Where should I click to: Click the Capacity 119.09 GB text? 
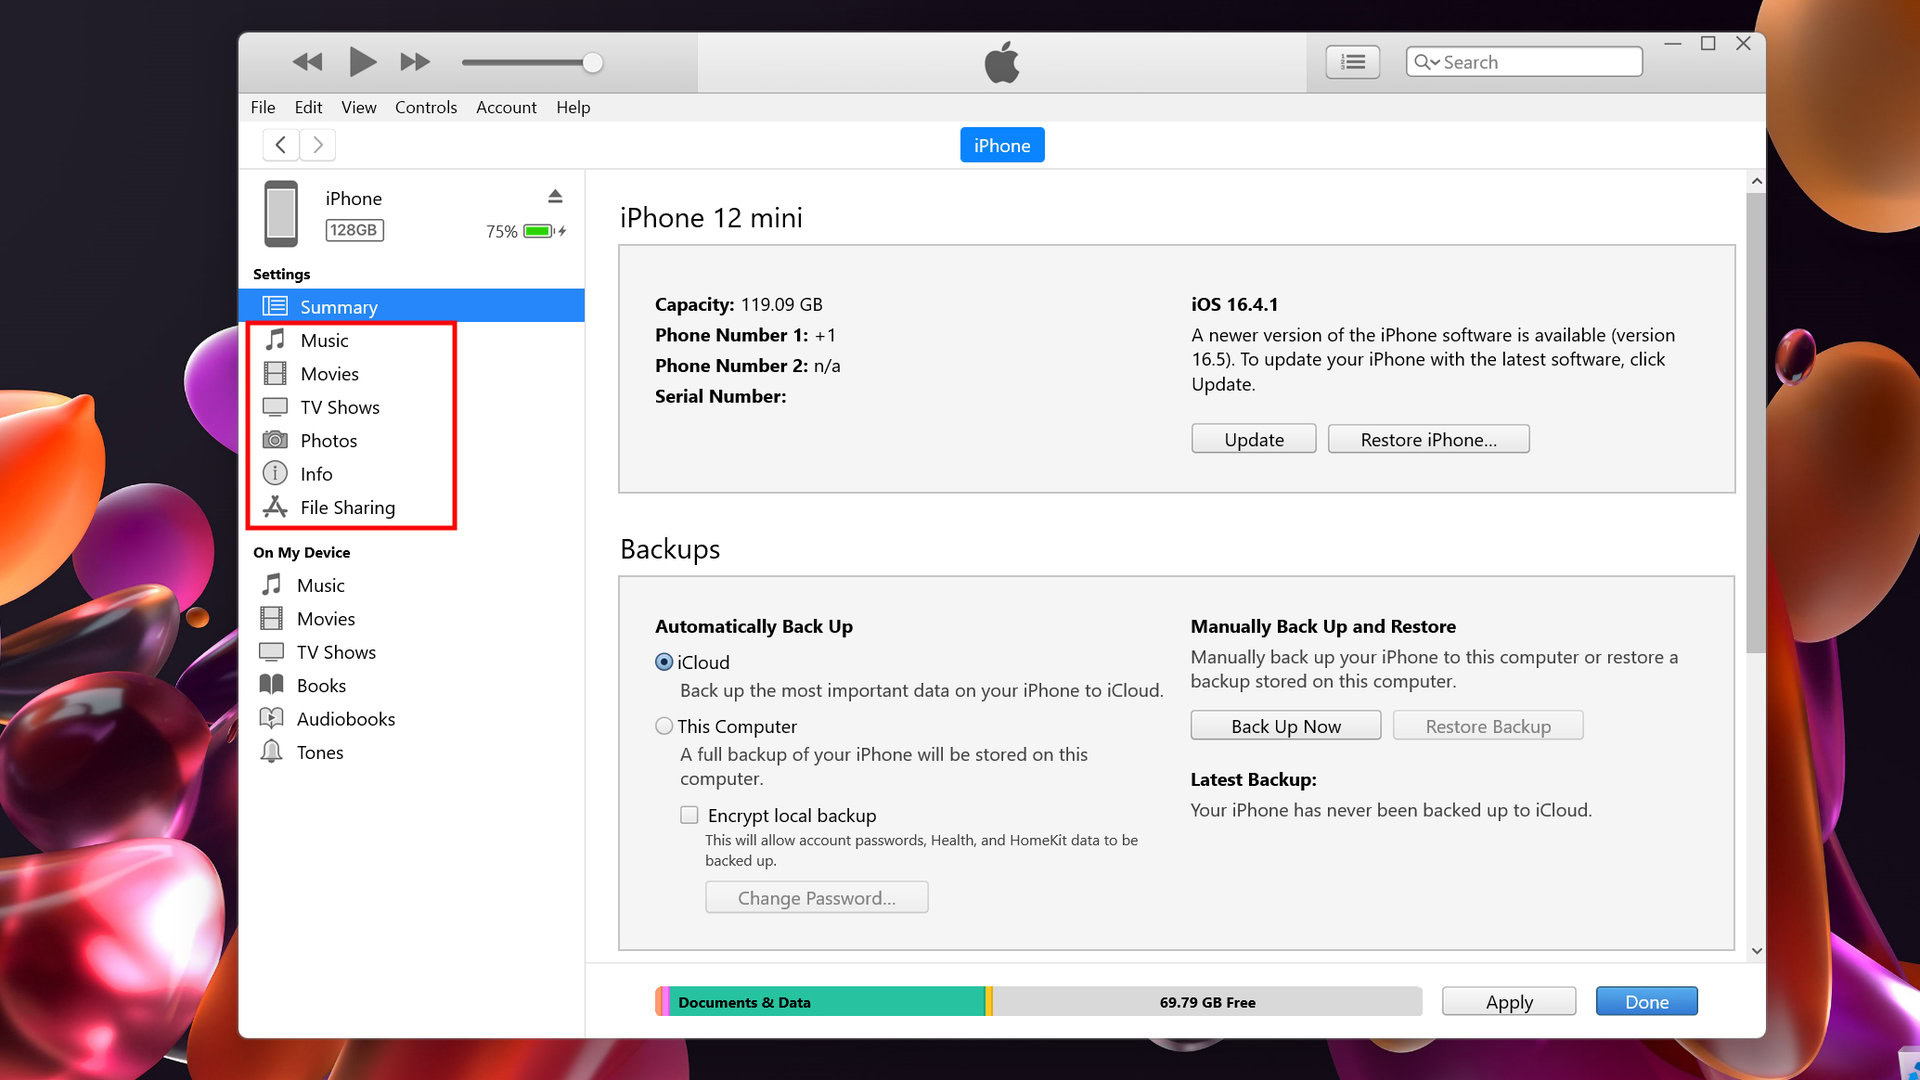[739, 304]
